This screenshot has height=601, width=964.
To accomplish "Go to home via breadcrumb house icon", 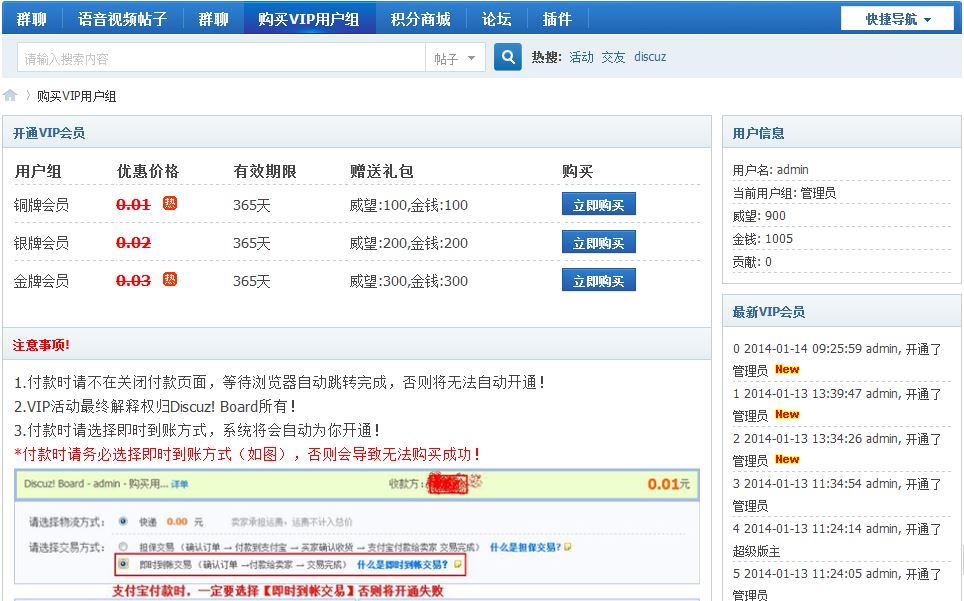I will click(x=10, y=95).
